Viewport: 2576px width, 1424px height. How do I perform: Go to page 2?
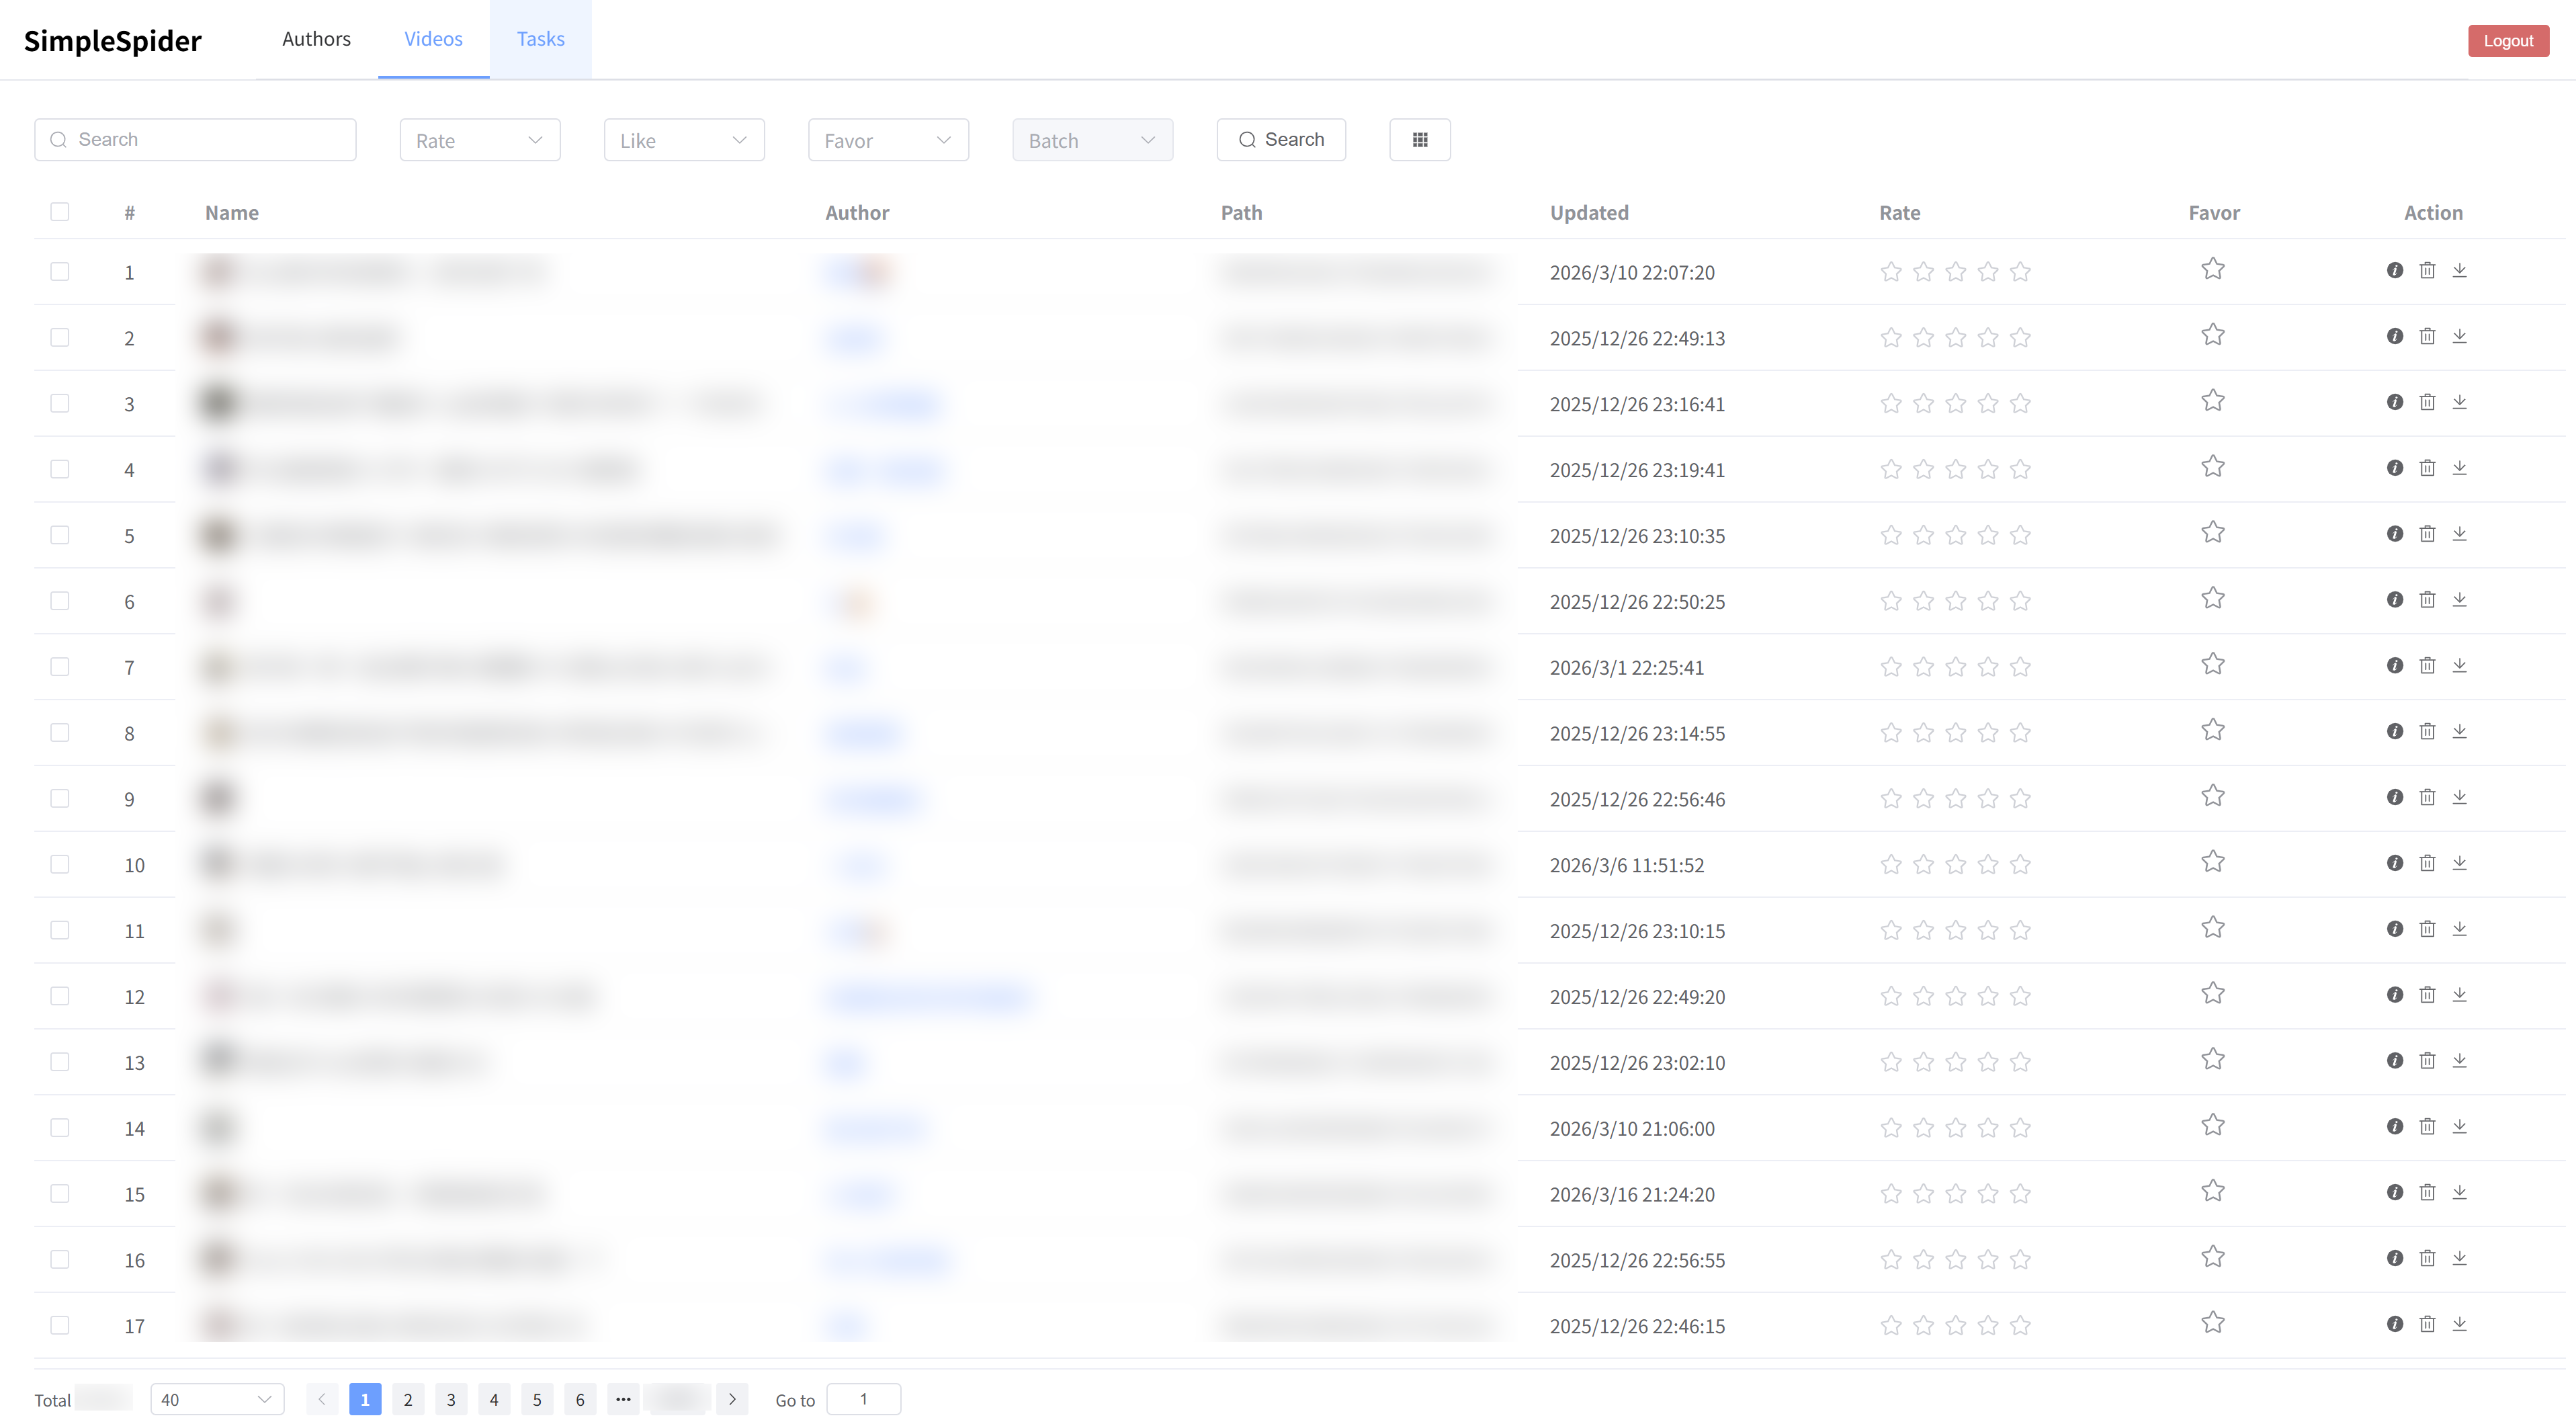point(408,1399)
